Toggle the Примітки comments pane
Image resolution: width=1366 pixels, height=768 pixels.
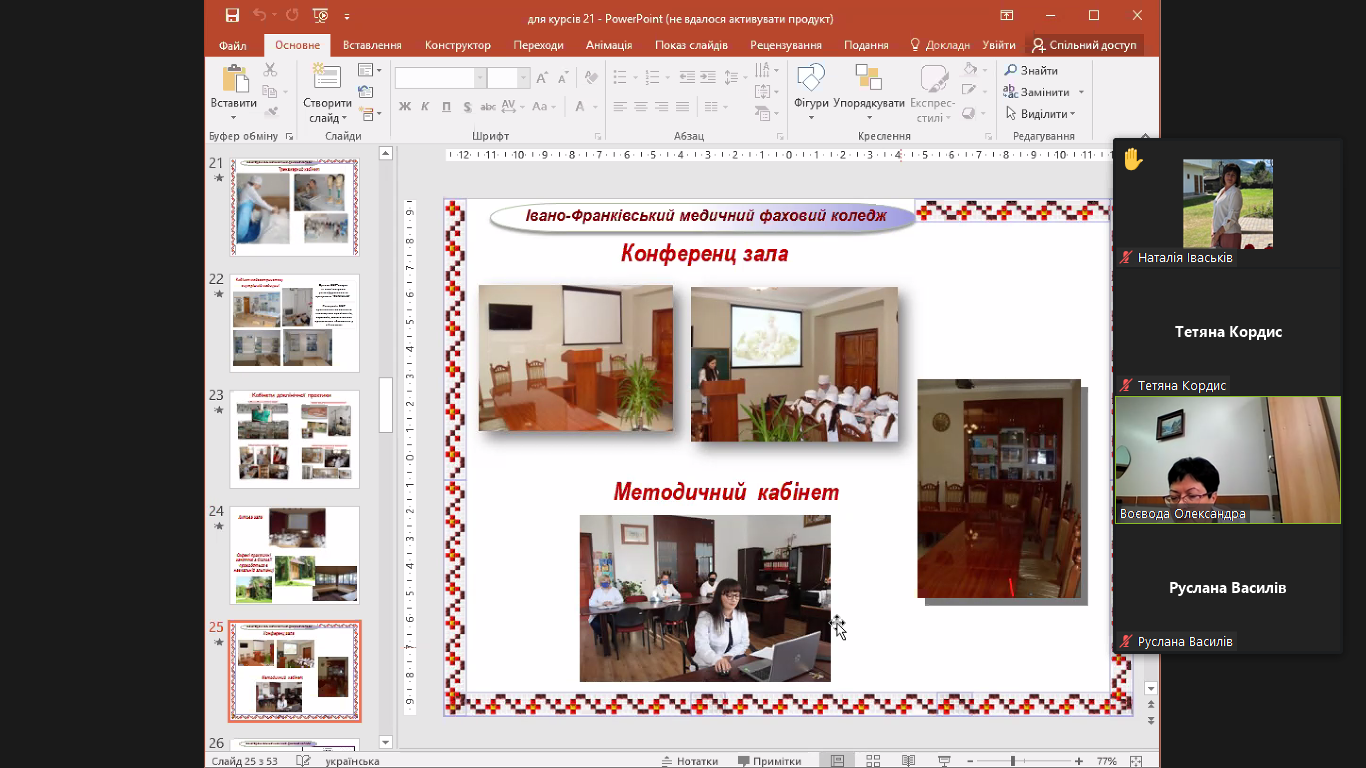click(x=770, y=761)
